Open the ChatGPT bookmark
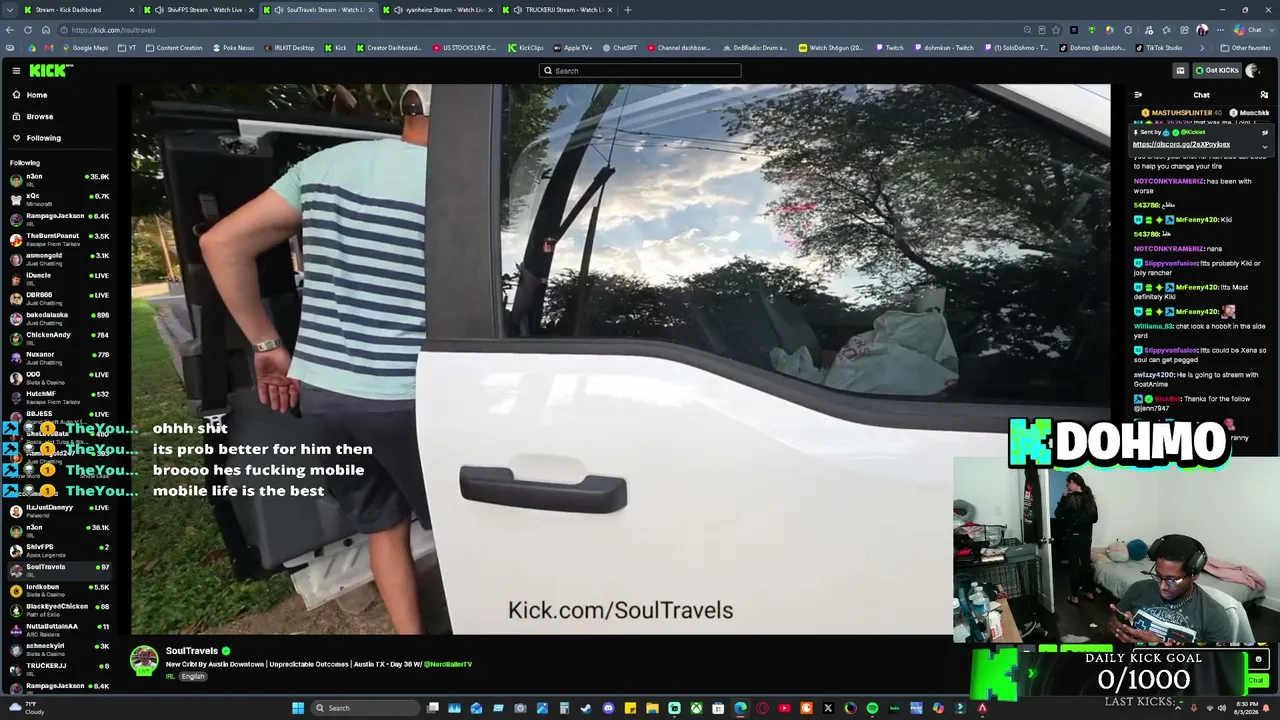This screenshot has width=1280, height=720. pyautogui.click(x=619, y=48)
